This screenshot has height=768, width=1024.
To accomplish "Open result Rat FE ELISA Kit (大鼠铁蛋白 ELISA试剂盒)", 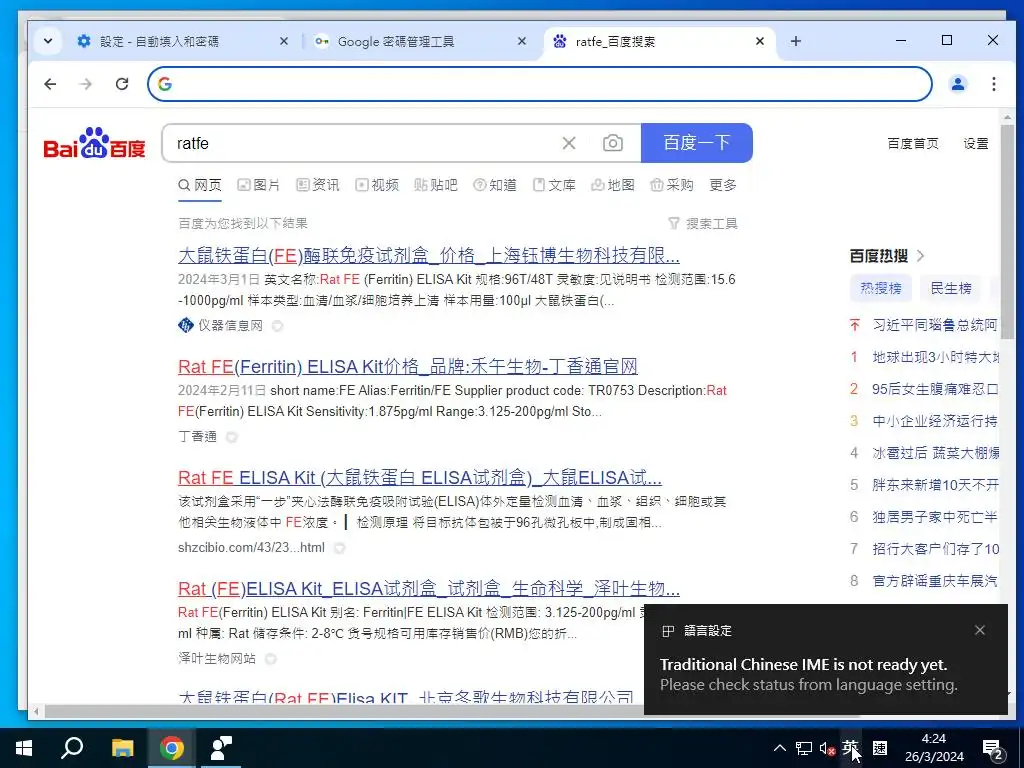I will click(x=419, y=477).
